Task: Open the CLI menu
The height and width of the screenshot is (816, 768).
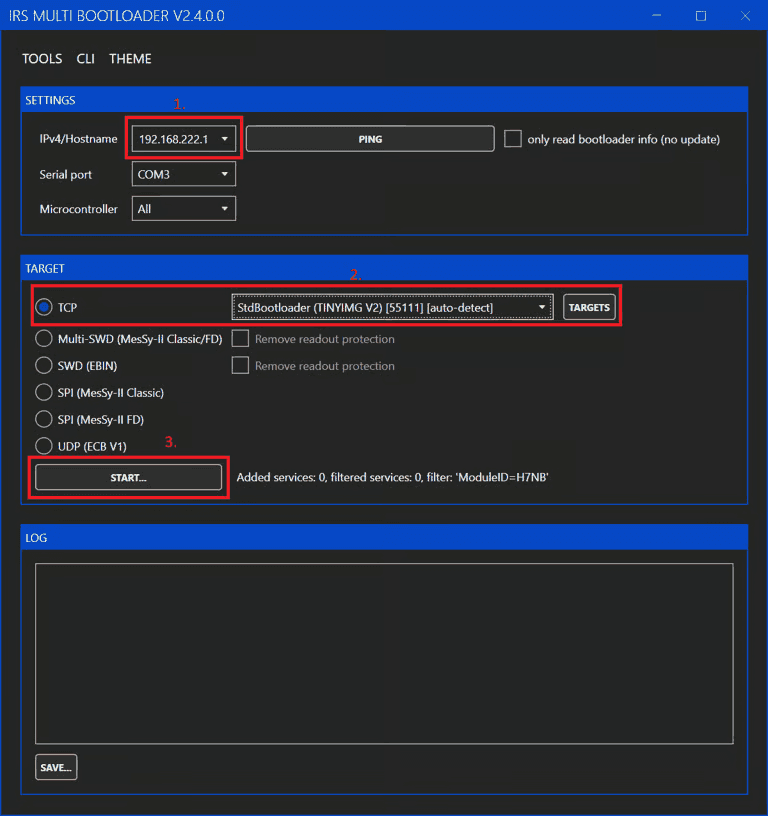Action: 85,59
